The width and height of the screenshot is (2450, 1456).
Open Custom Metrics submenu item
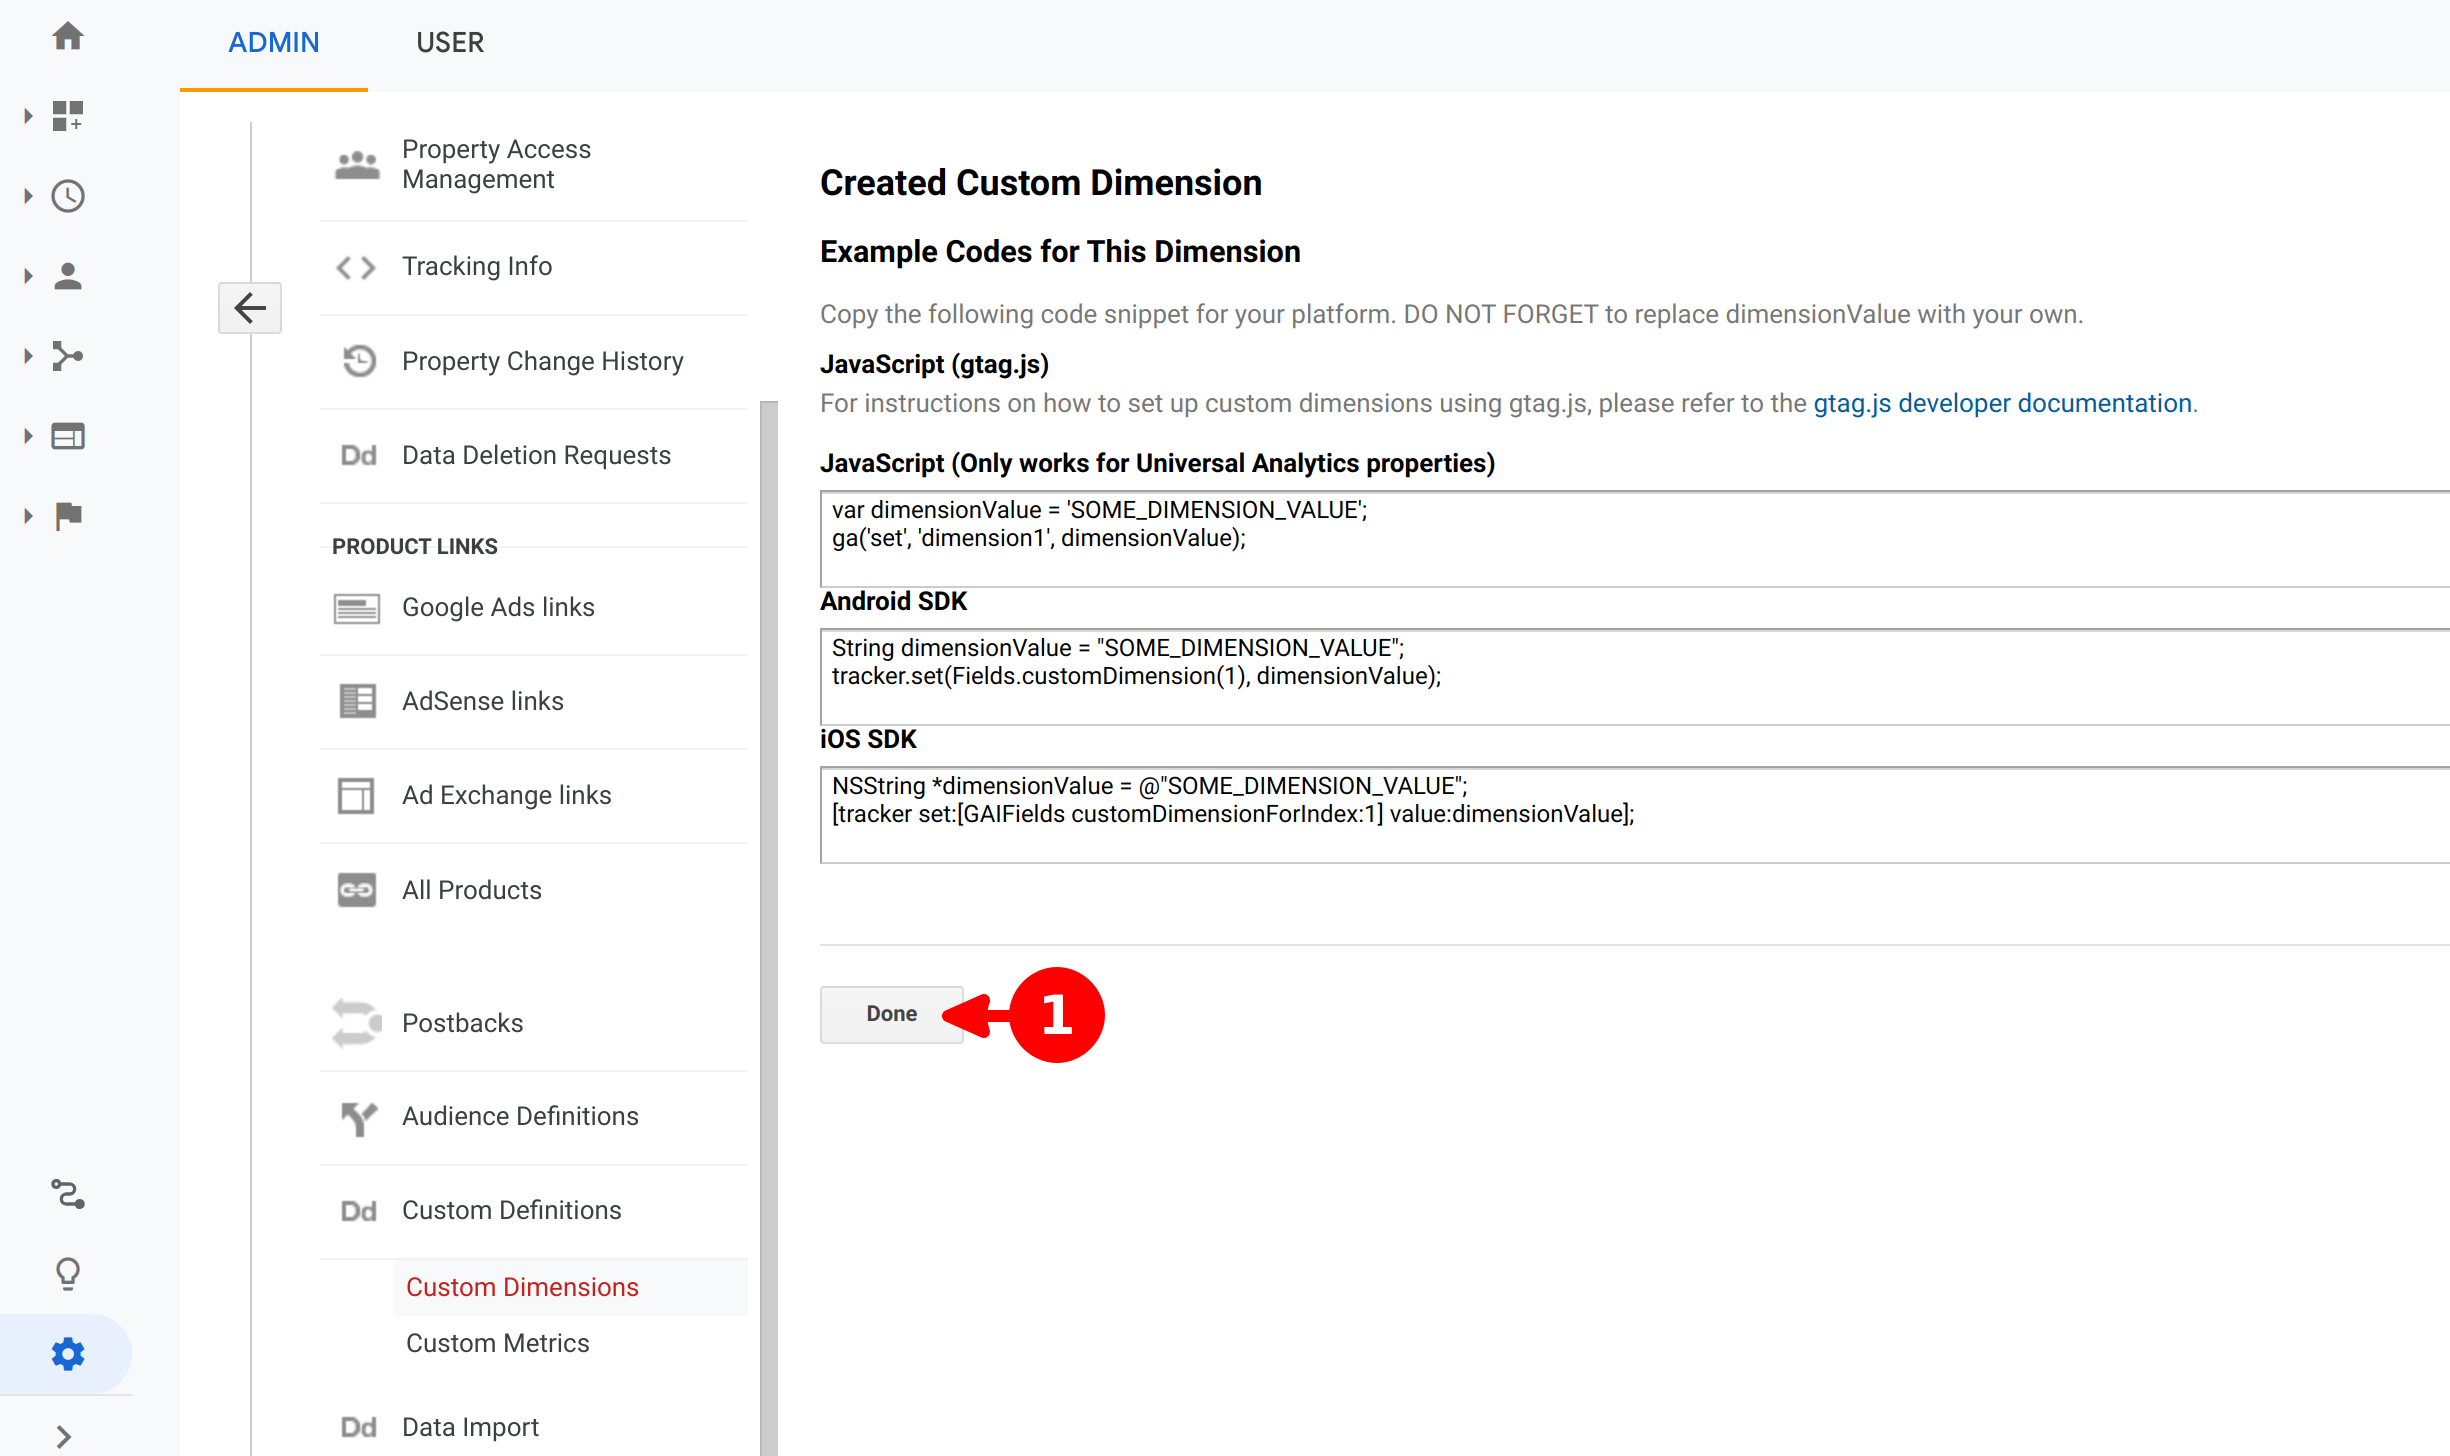pyautogui.click(x=497, y=1343)
